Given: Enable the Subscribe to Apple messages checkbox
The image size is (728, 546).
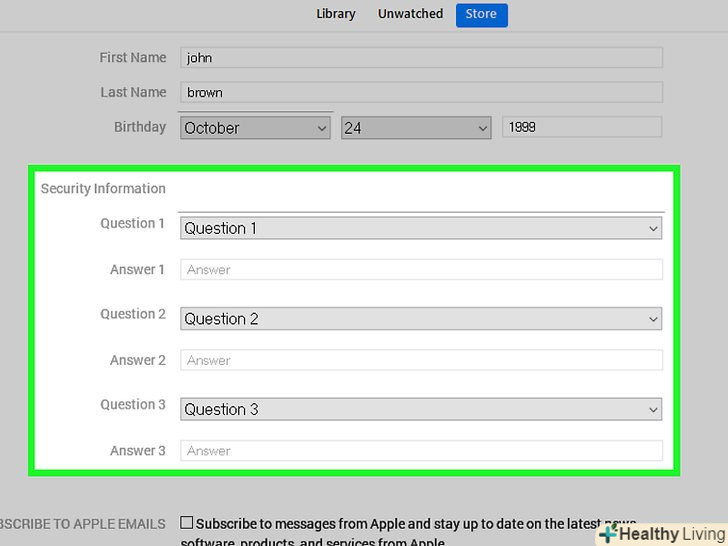Looking at the screenshot, I should click(187, 522).
